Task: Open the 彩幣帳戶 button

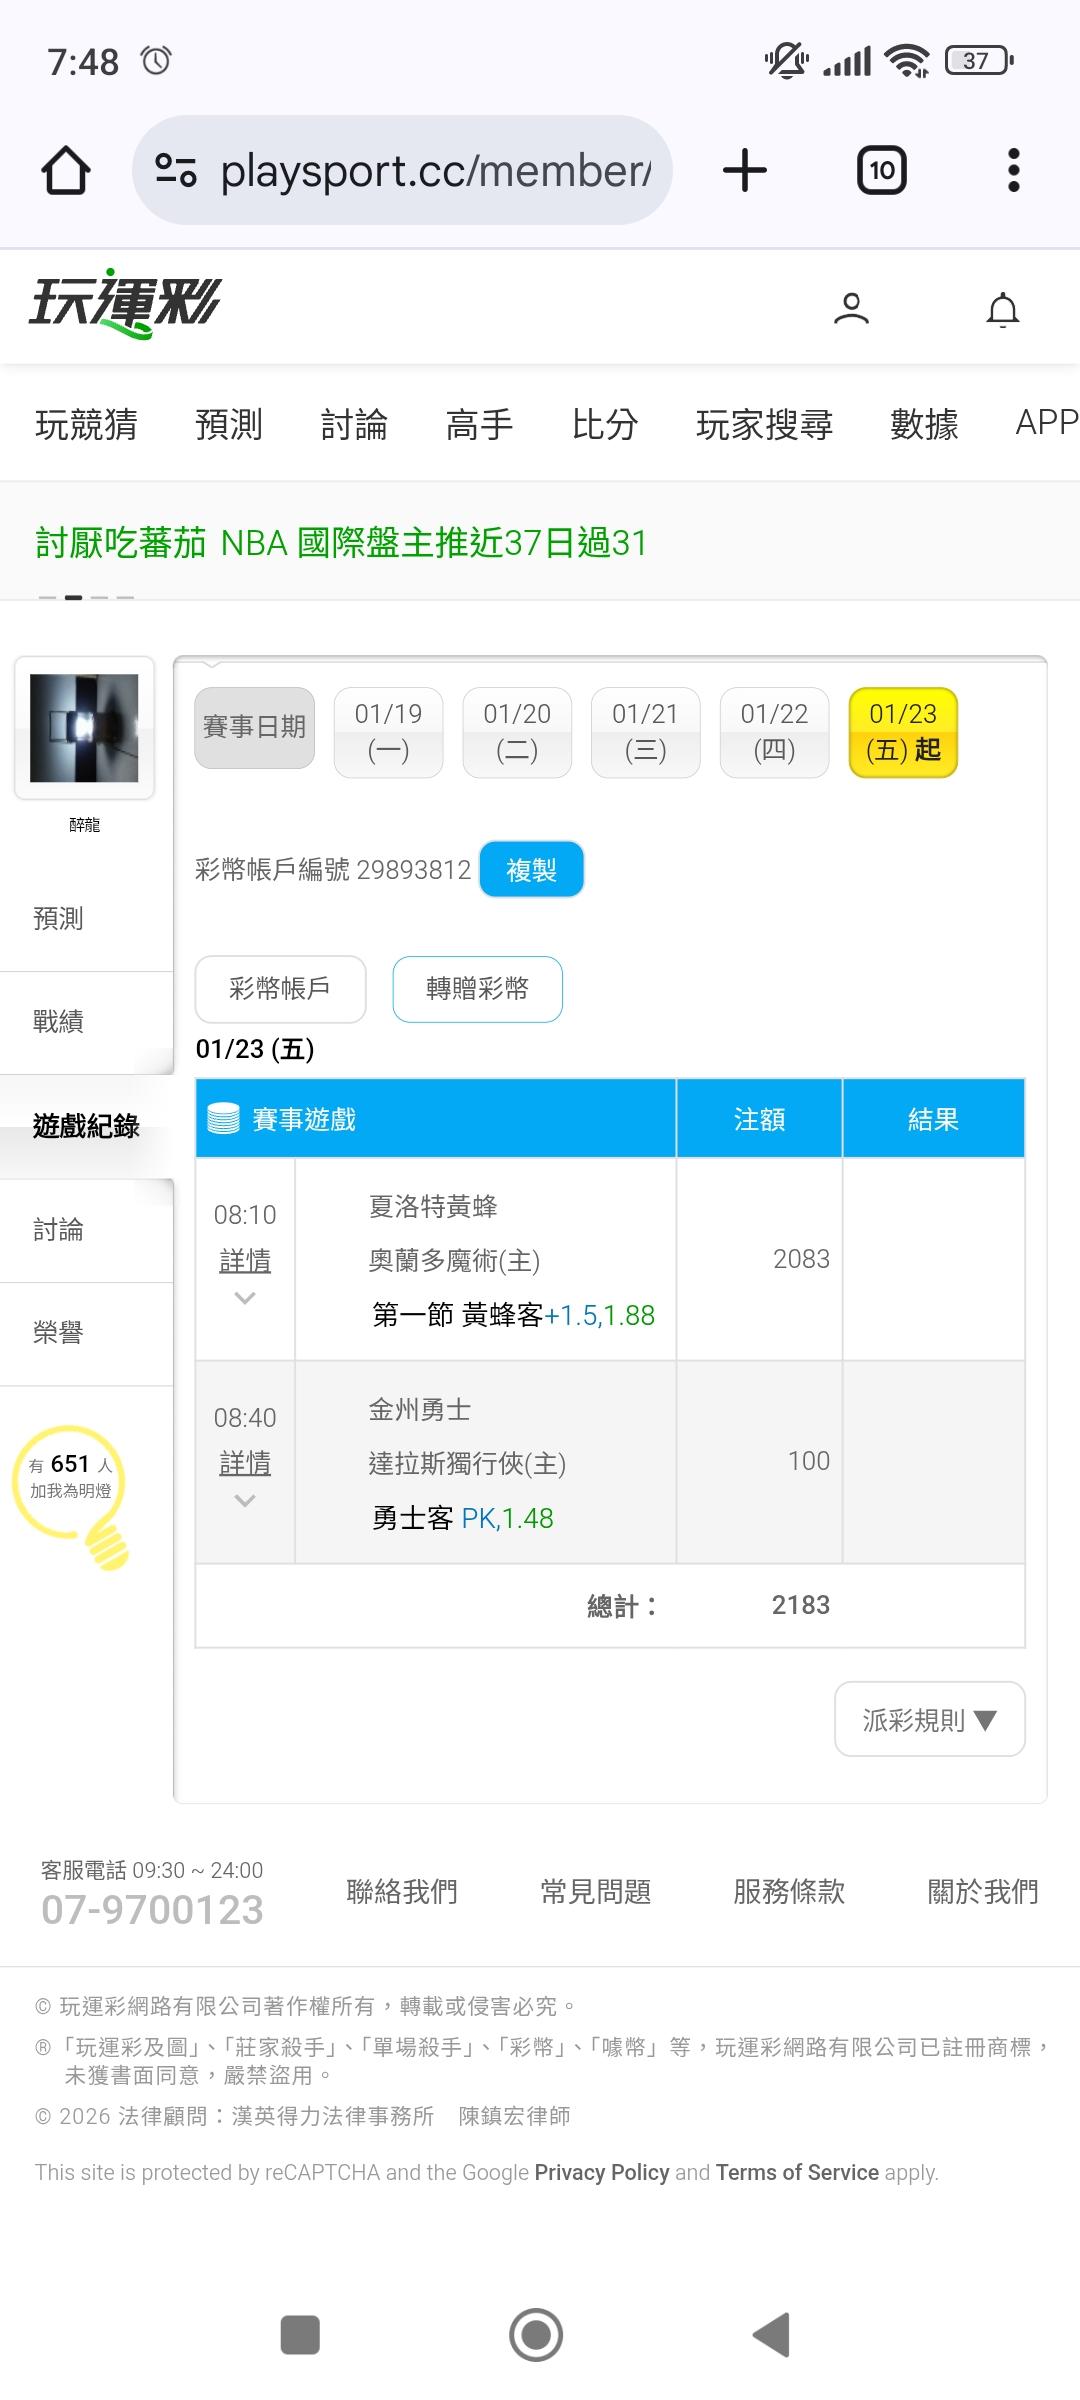Action: coord(280,989)
